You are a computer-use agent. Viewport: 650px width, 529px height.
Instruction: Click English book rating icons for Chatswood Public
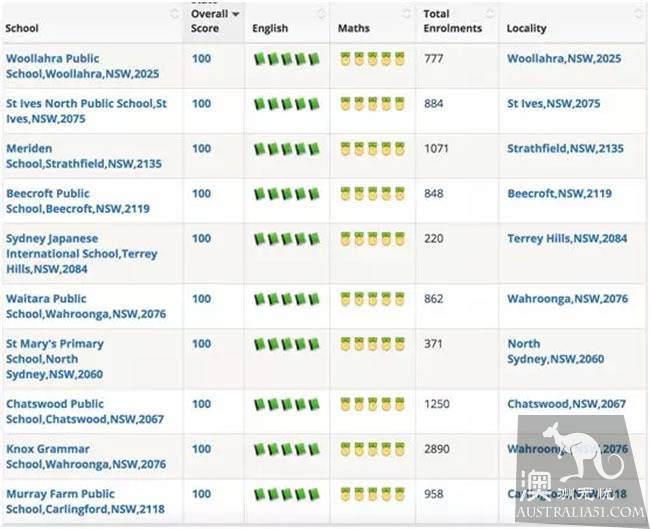tap(287, 404)
